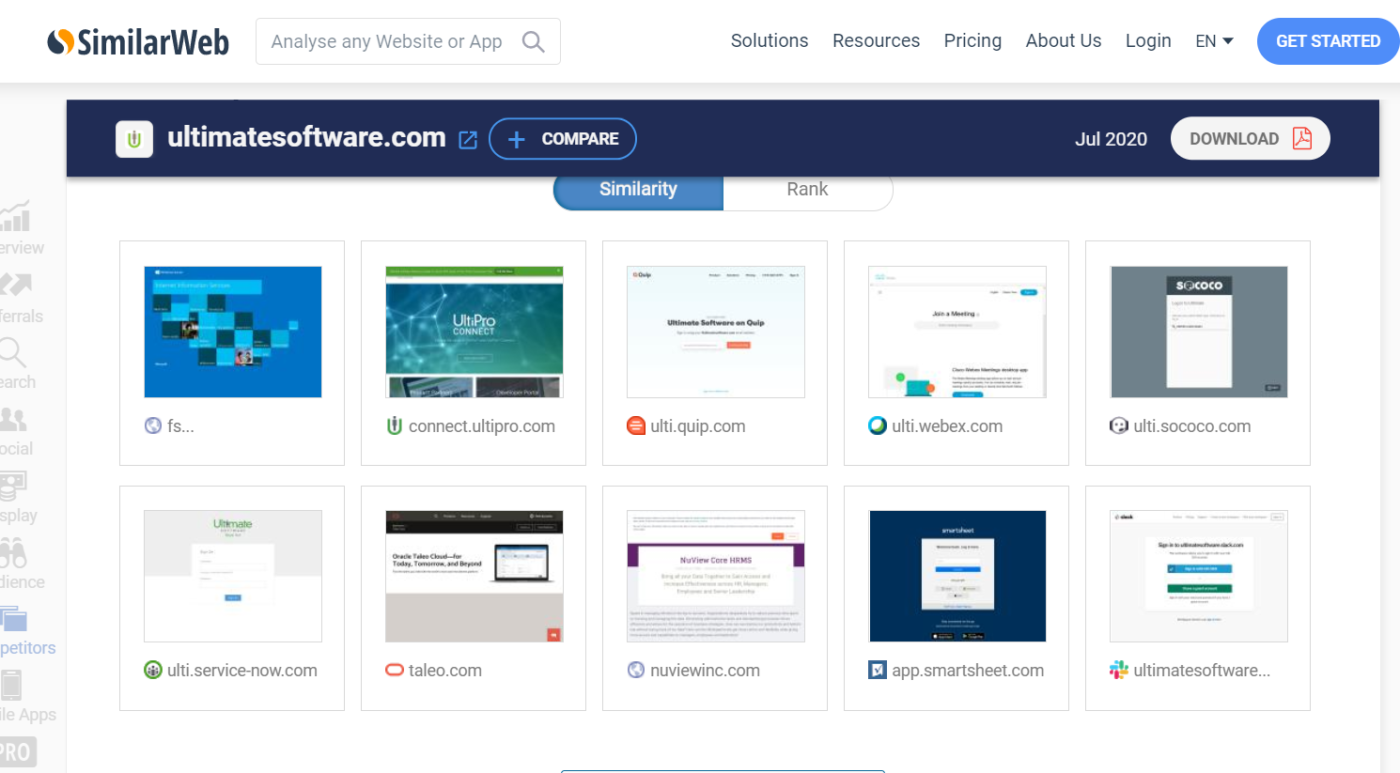This screenshot has height=773, width=1400.
Task: Open the app.smartsheet.com link
Action: (968, 670)
